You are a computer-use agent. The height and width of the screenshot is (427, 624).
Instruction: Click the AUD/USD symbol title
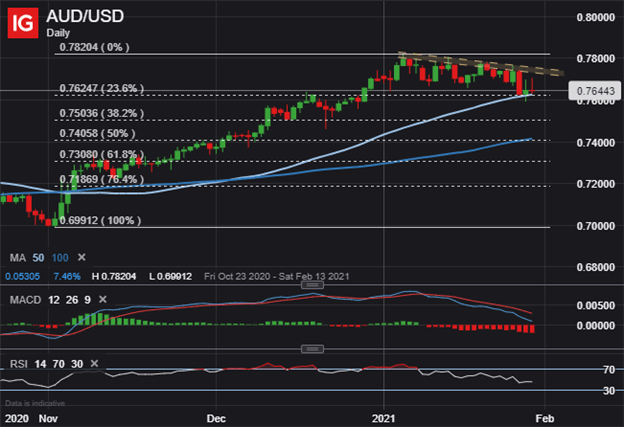click(x=85, y=16)
